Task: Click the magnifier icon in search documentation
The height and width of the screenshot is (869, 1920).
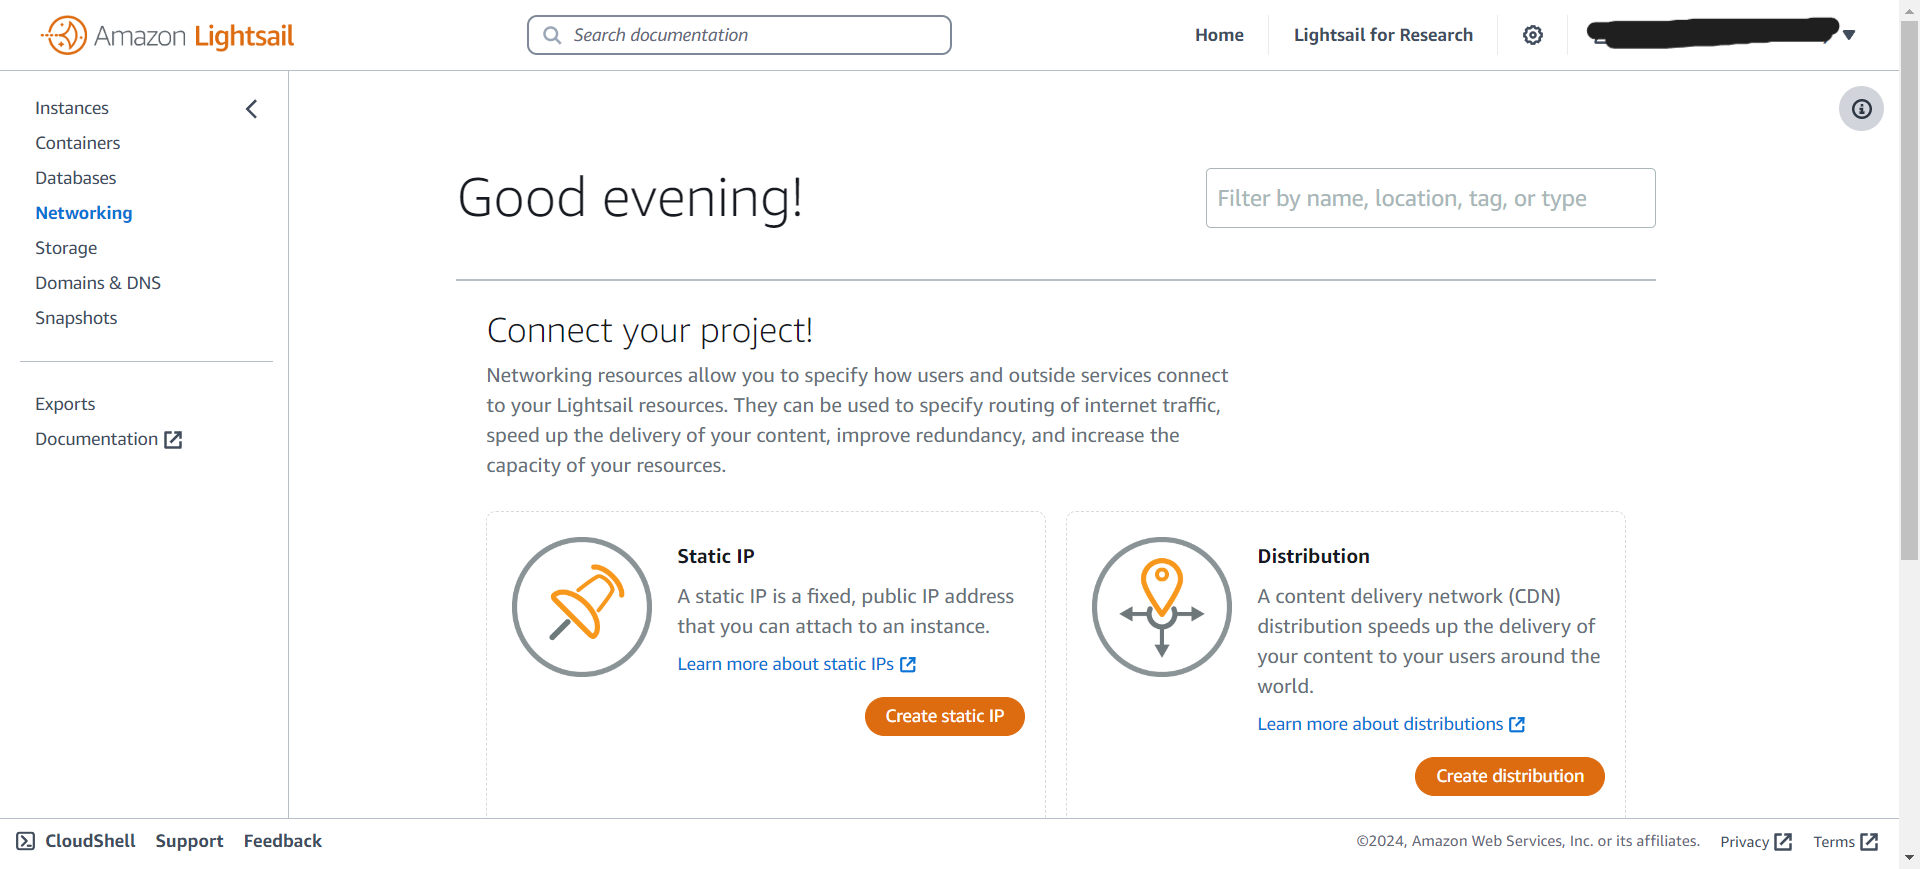Action: click(x=552, y=35)
